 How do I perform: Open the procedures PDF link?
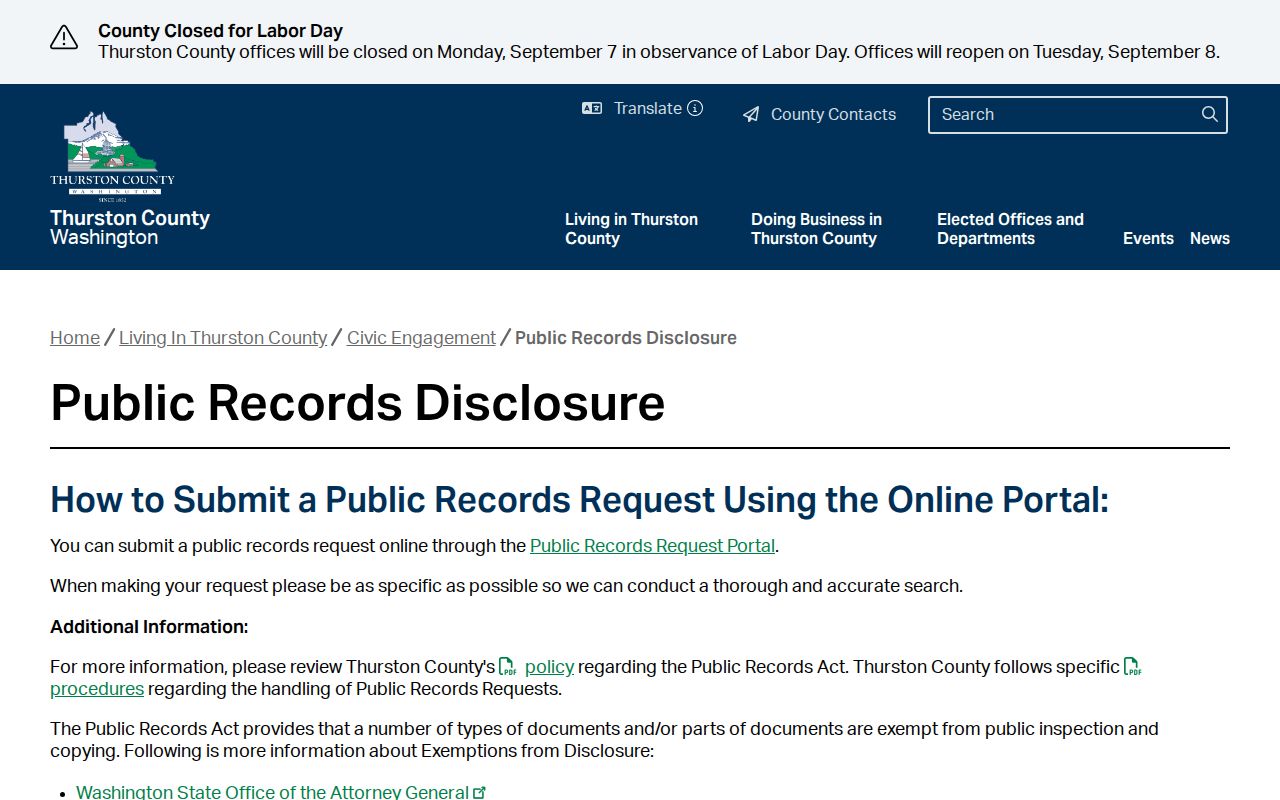(97, 689)
